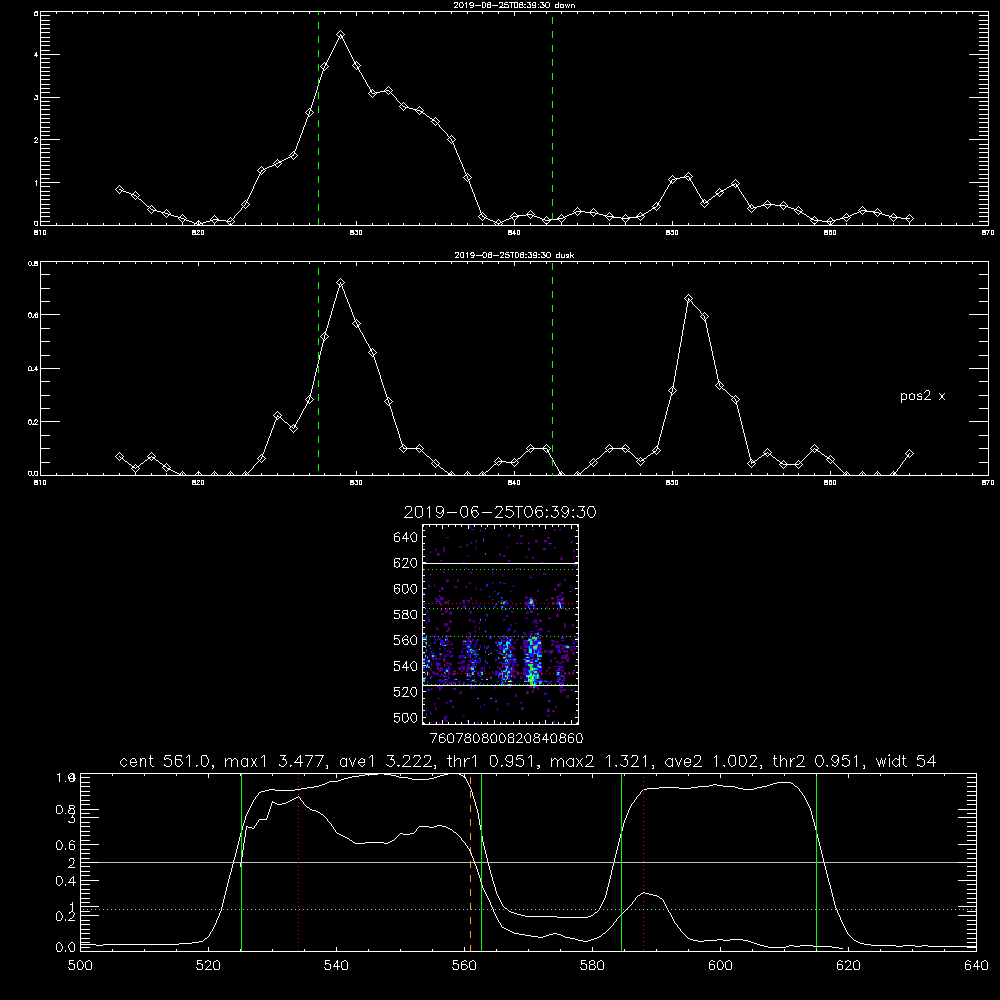Click bottom plot y-axis label 0.6
This screenshot has width=1000, height=1000.
coord(66,846)
